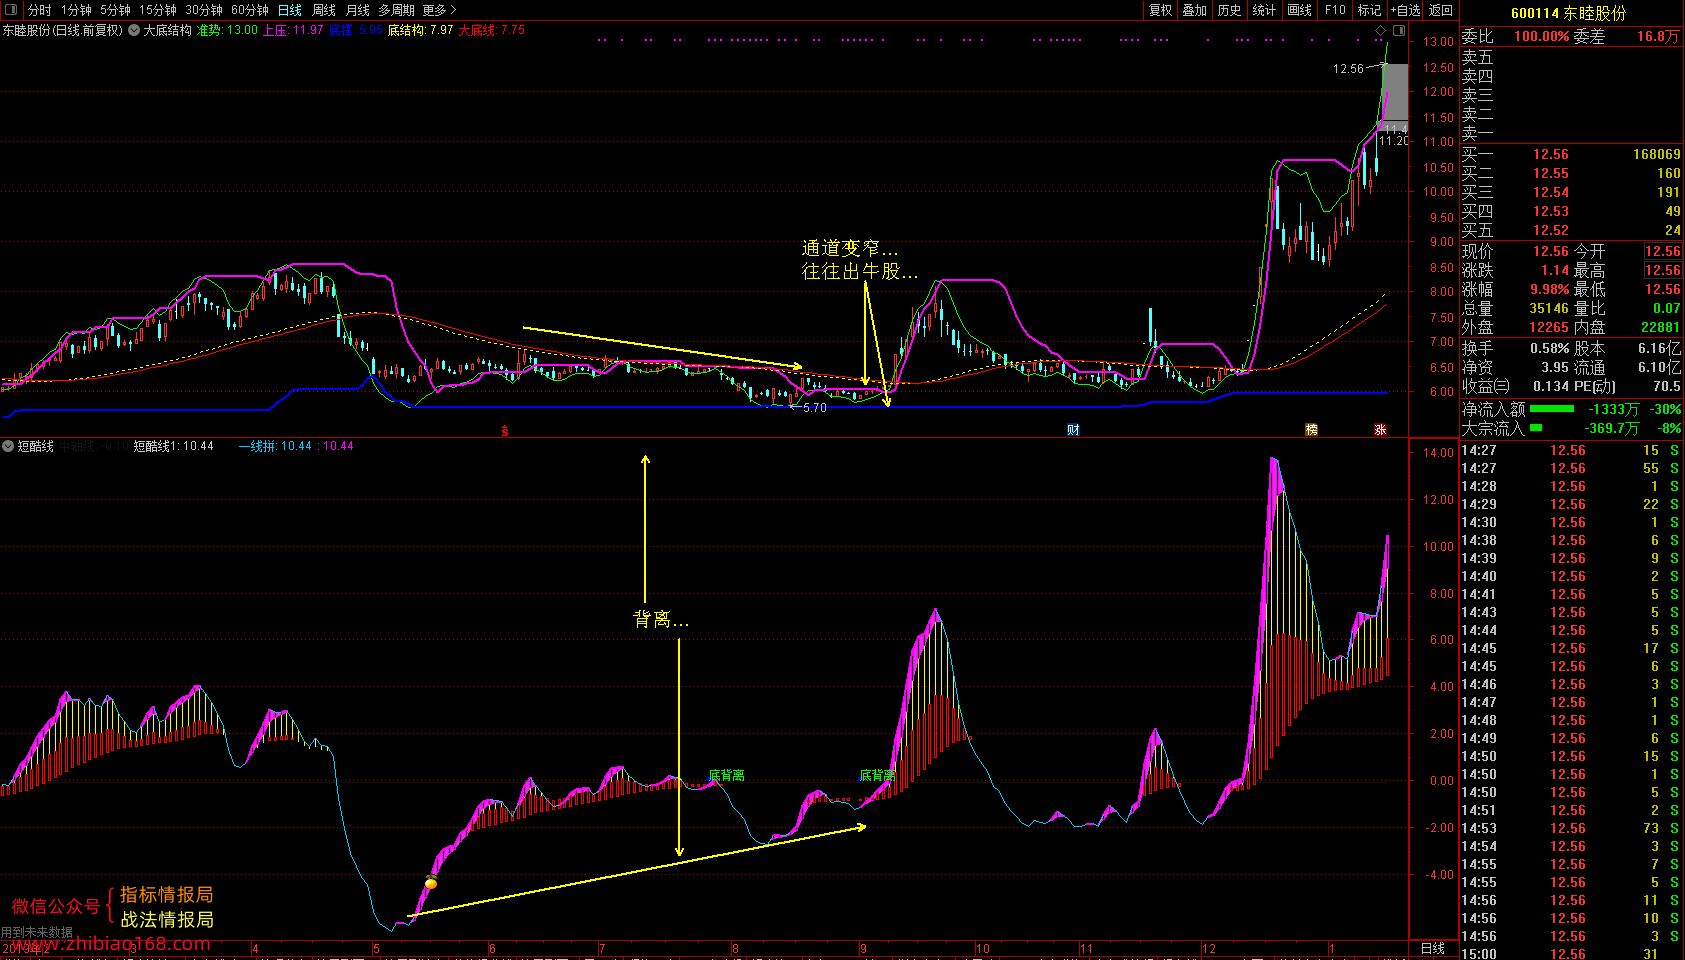Click the 复权 adjustment button
1685x960 pixels.
tap(1160, 10)
